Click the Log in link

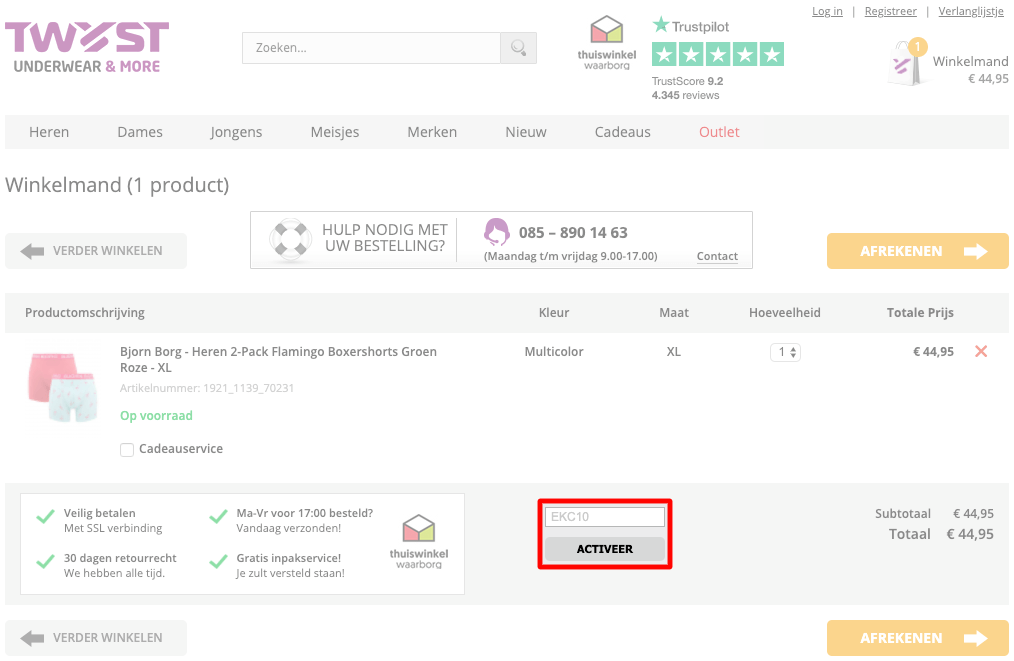827,11
